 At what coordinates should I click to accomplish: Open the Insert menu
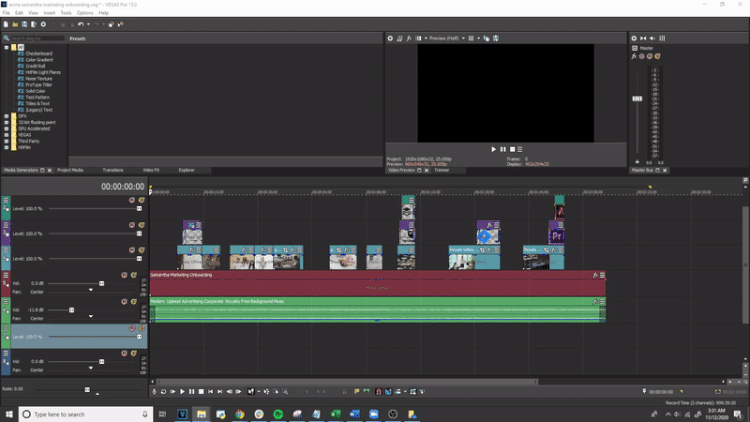point(49,13)
